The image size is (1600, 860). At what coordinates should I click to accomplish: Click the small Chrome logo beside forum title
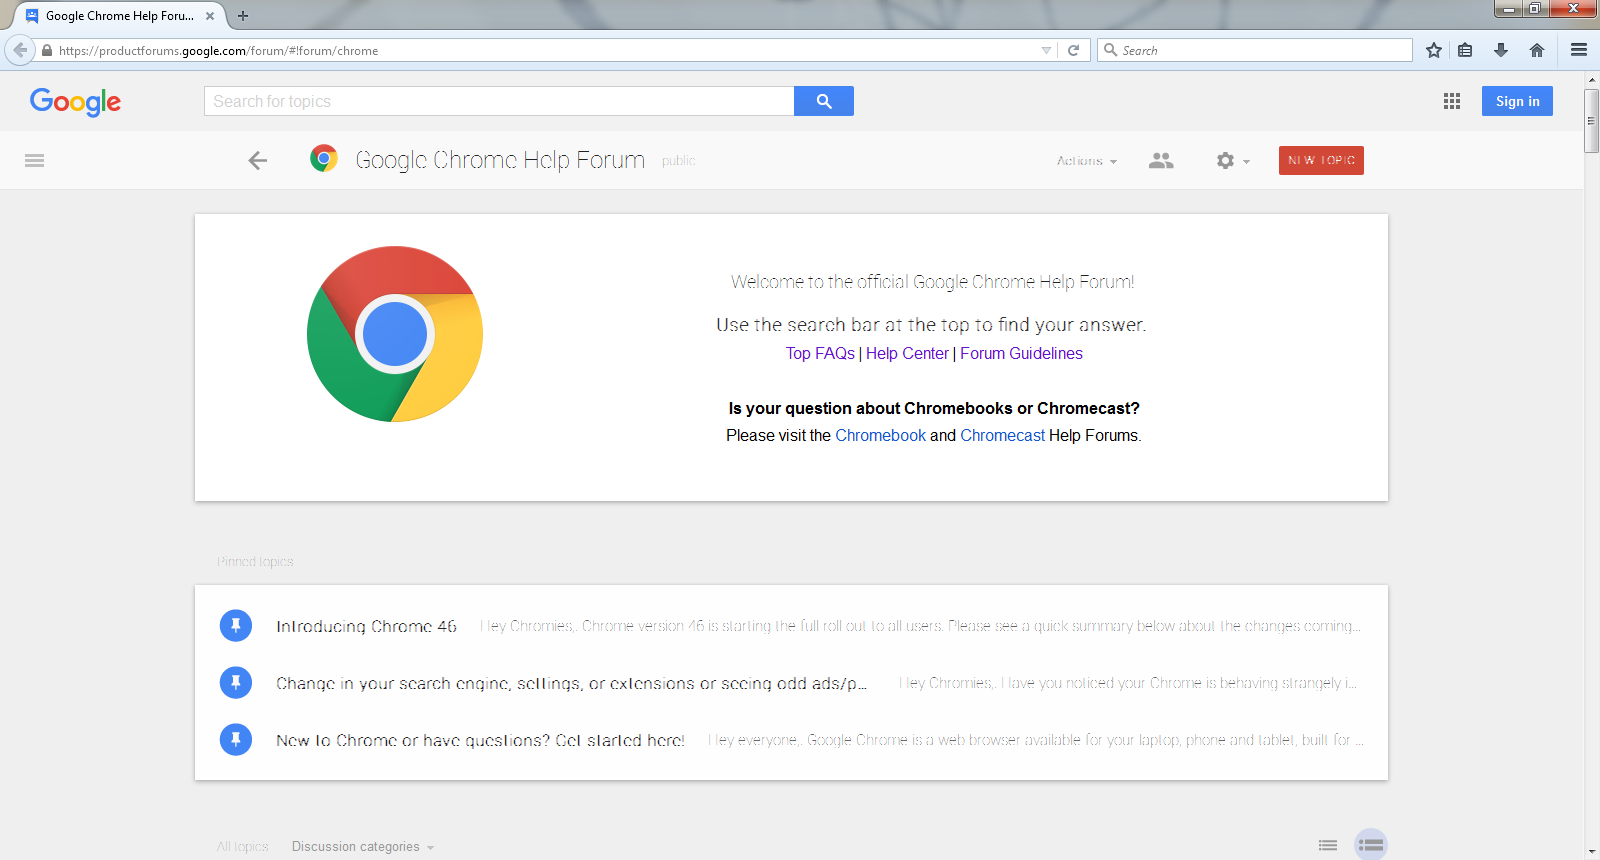(324, 159)
